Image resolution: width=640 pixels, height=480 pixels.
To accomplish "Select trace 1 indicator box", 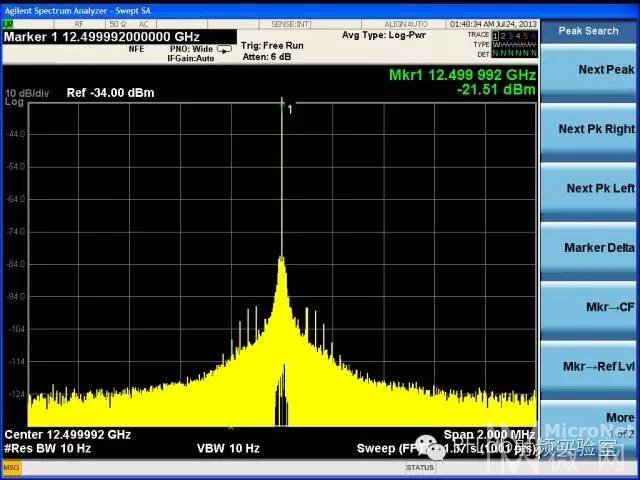I will [x=496, y=36].
